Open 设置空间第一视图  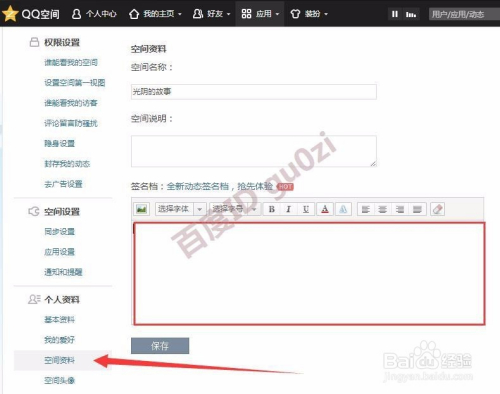pyautogui.click(x=75, y=83)
